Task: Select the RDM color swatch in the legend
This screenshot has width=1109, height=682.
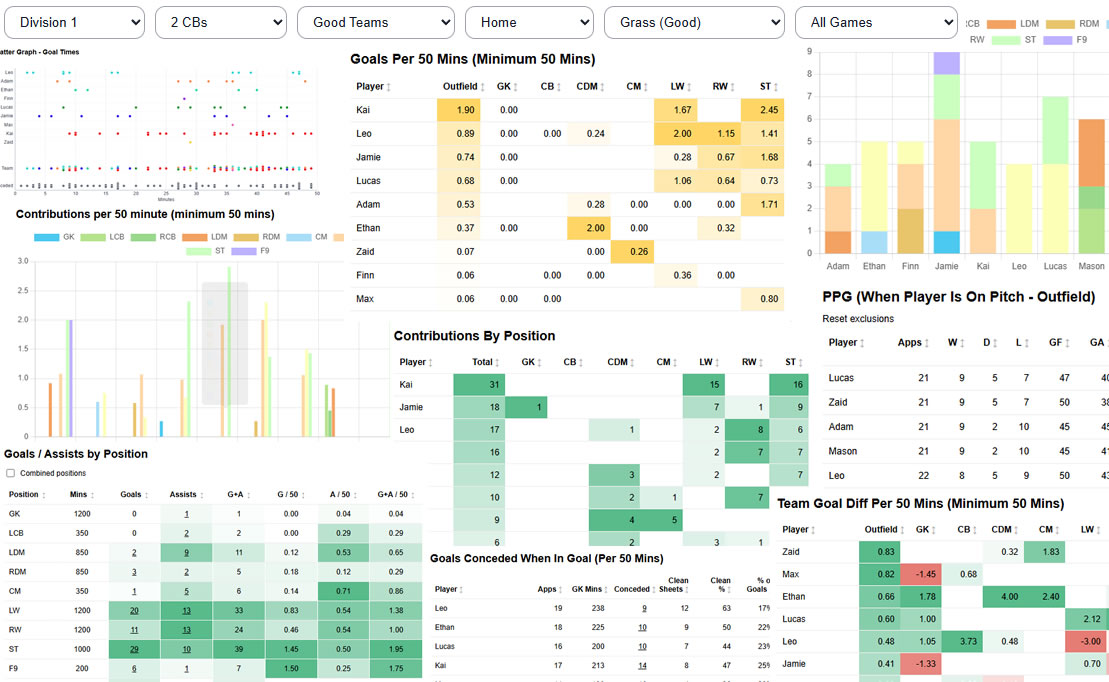Action: [245, 236]
